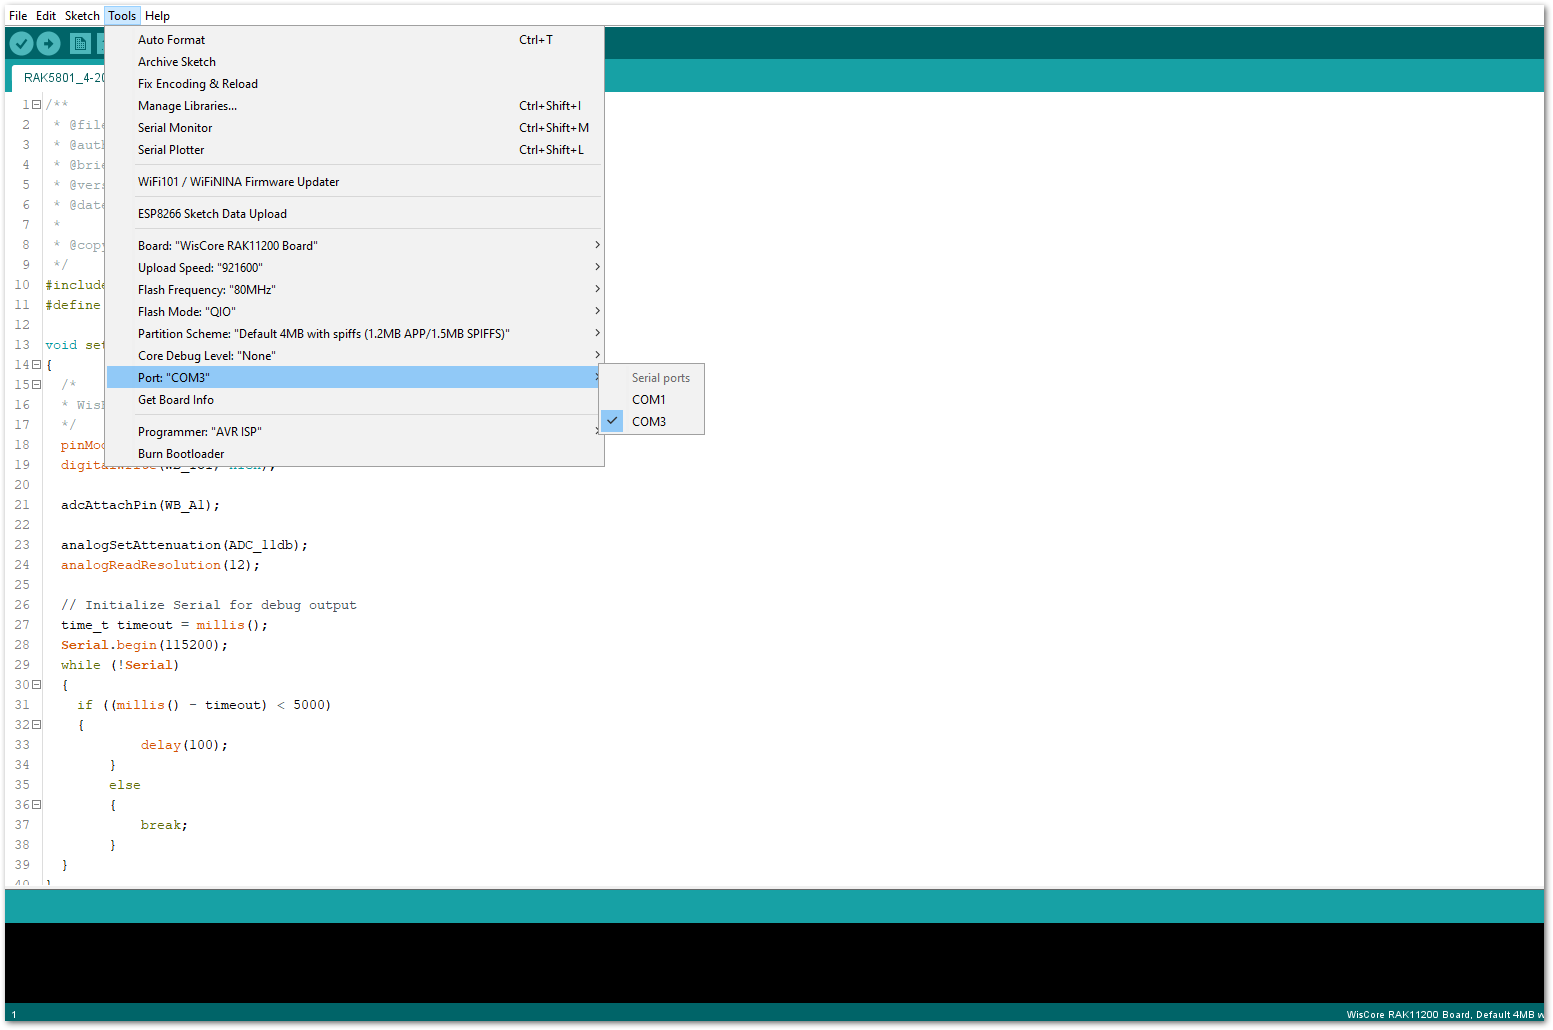This screenshot has width=1553, height=1030.
Task: Open Manage Libraries...
Action: (x=355, y=106)
